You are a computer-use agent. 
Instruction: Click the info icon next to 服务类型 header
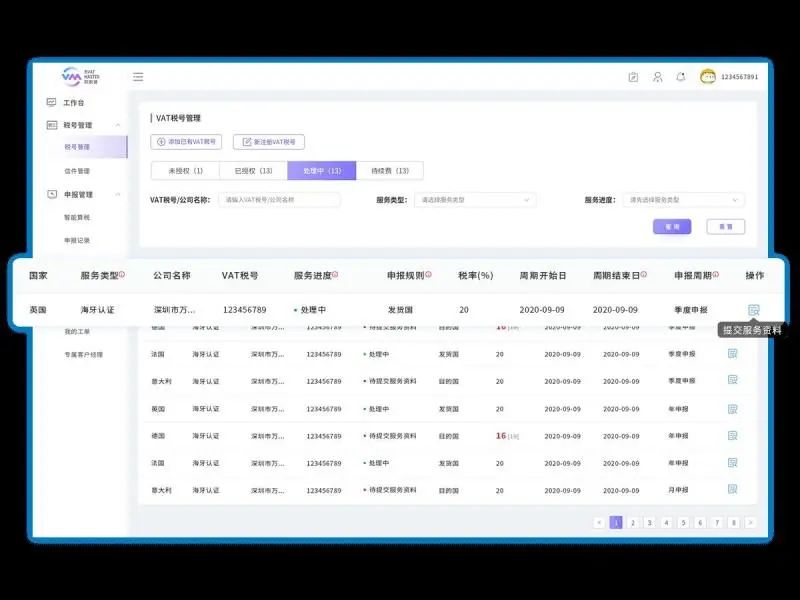[122, 274]
